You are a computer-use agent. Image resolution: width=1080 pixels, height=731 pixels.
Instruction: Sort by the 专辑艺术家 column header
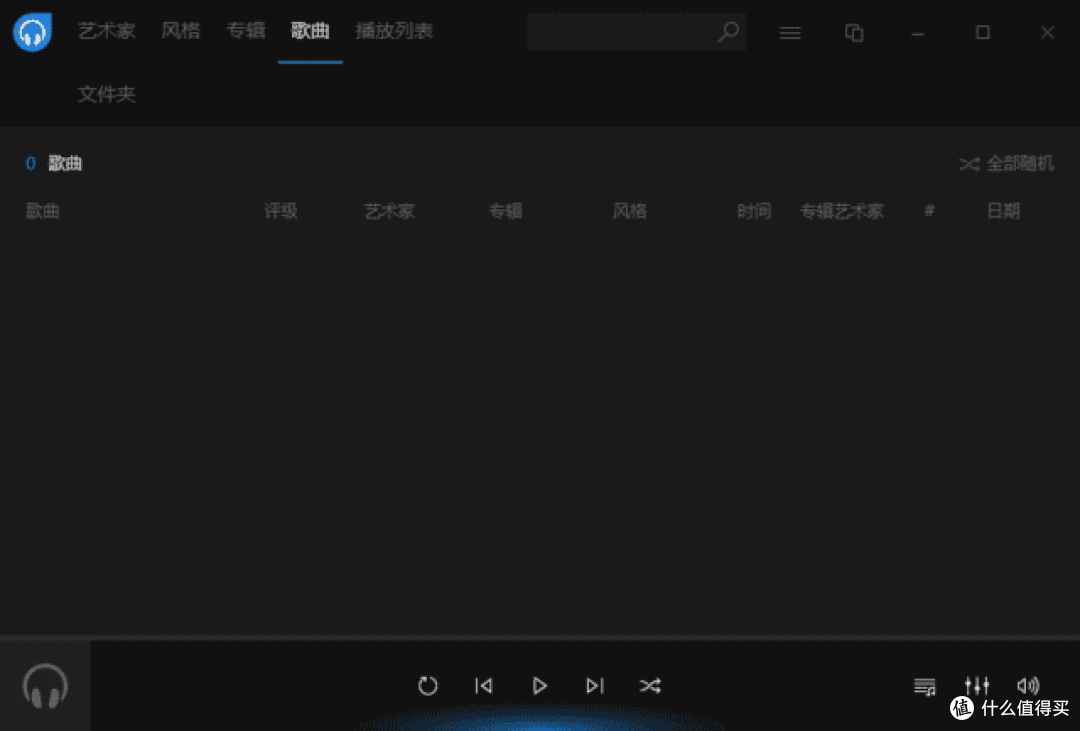[842, 211]
